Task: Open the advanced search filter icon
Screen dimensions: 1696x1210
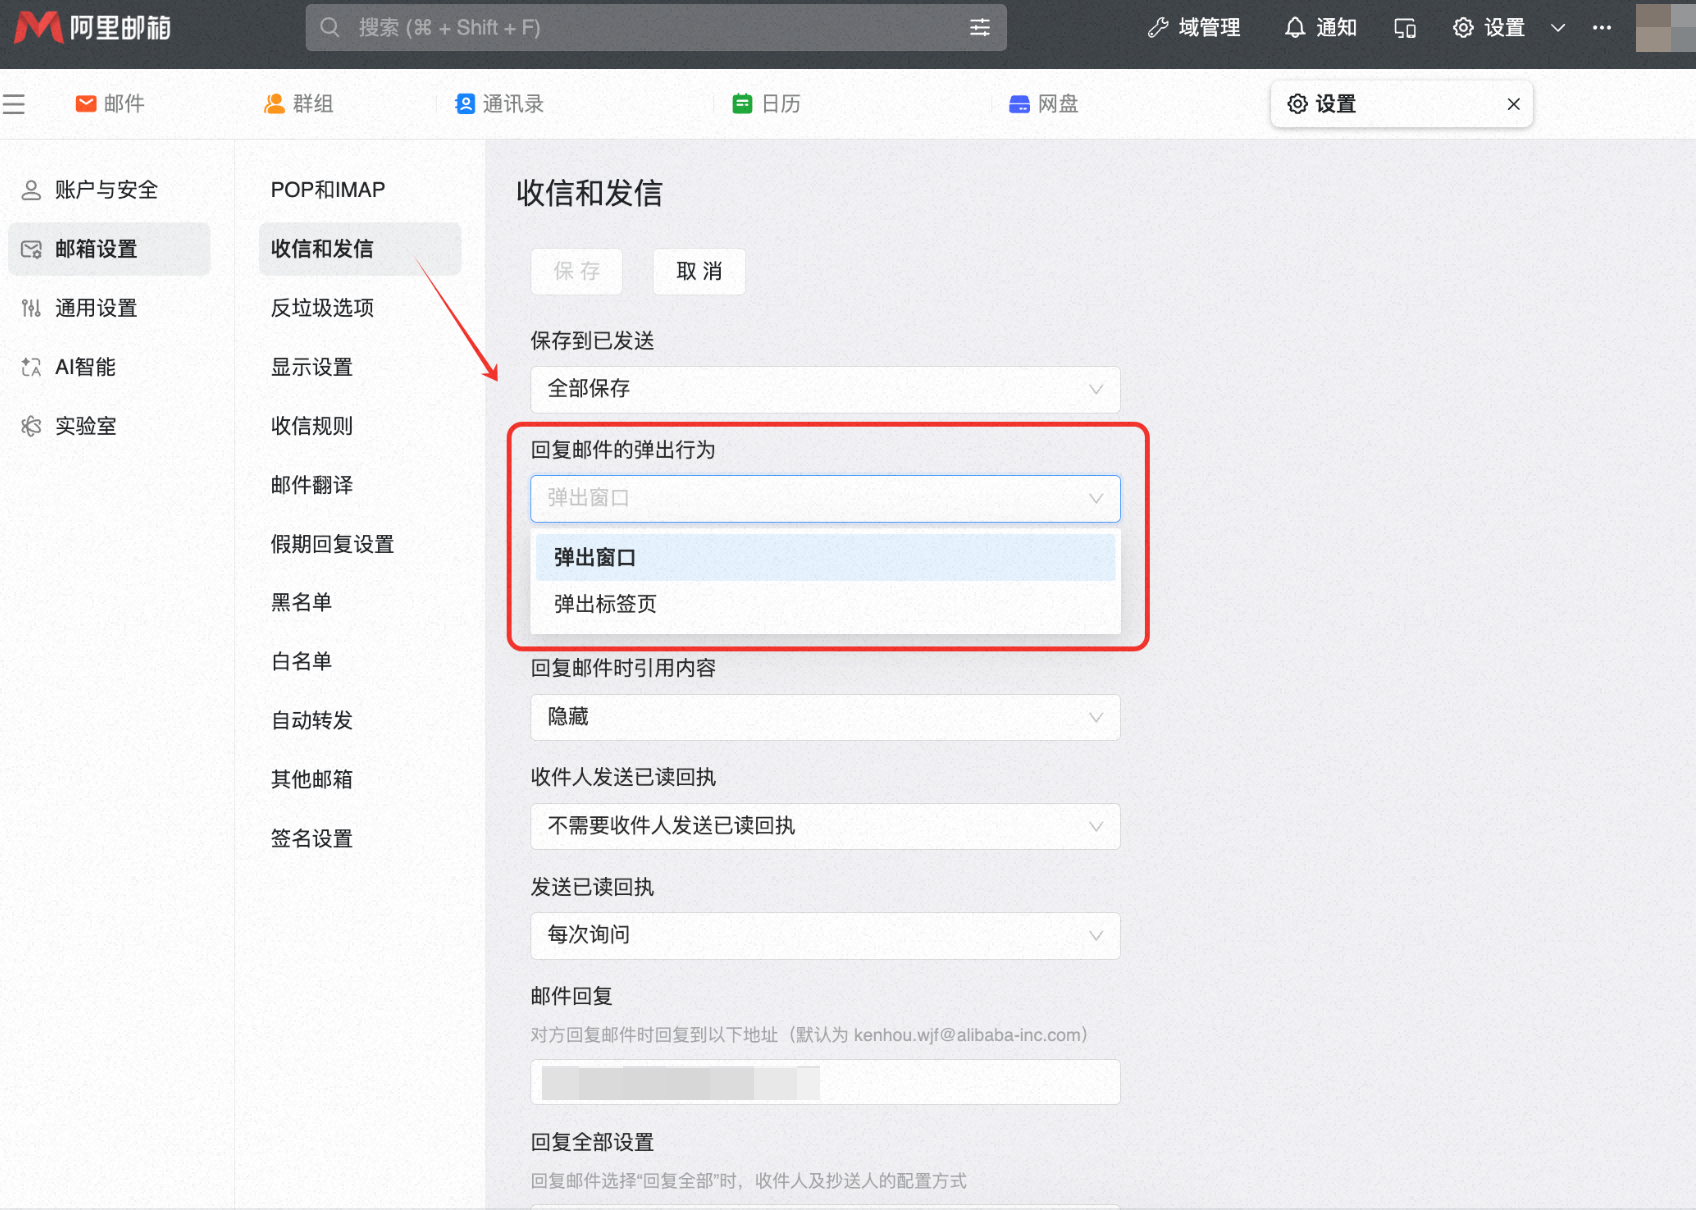Action: pyautogui.click(x=980, y=27)
